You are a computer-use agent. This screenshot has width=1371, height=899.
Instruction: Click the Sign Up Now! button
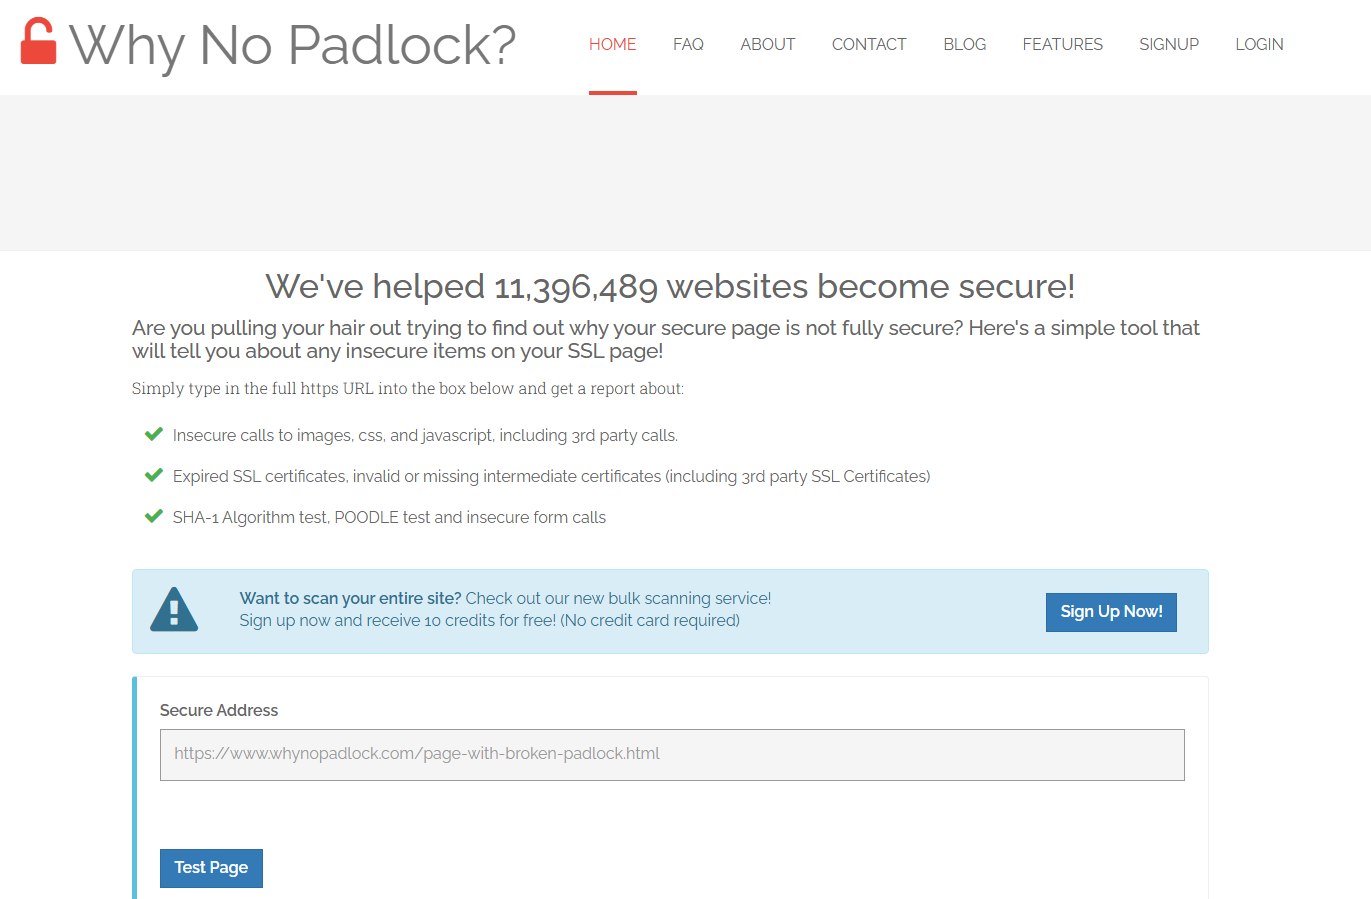[x=1111, y=612]
